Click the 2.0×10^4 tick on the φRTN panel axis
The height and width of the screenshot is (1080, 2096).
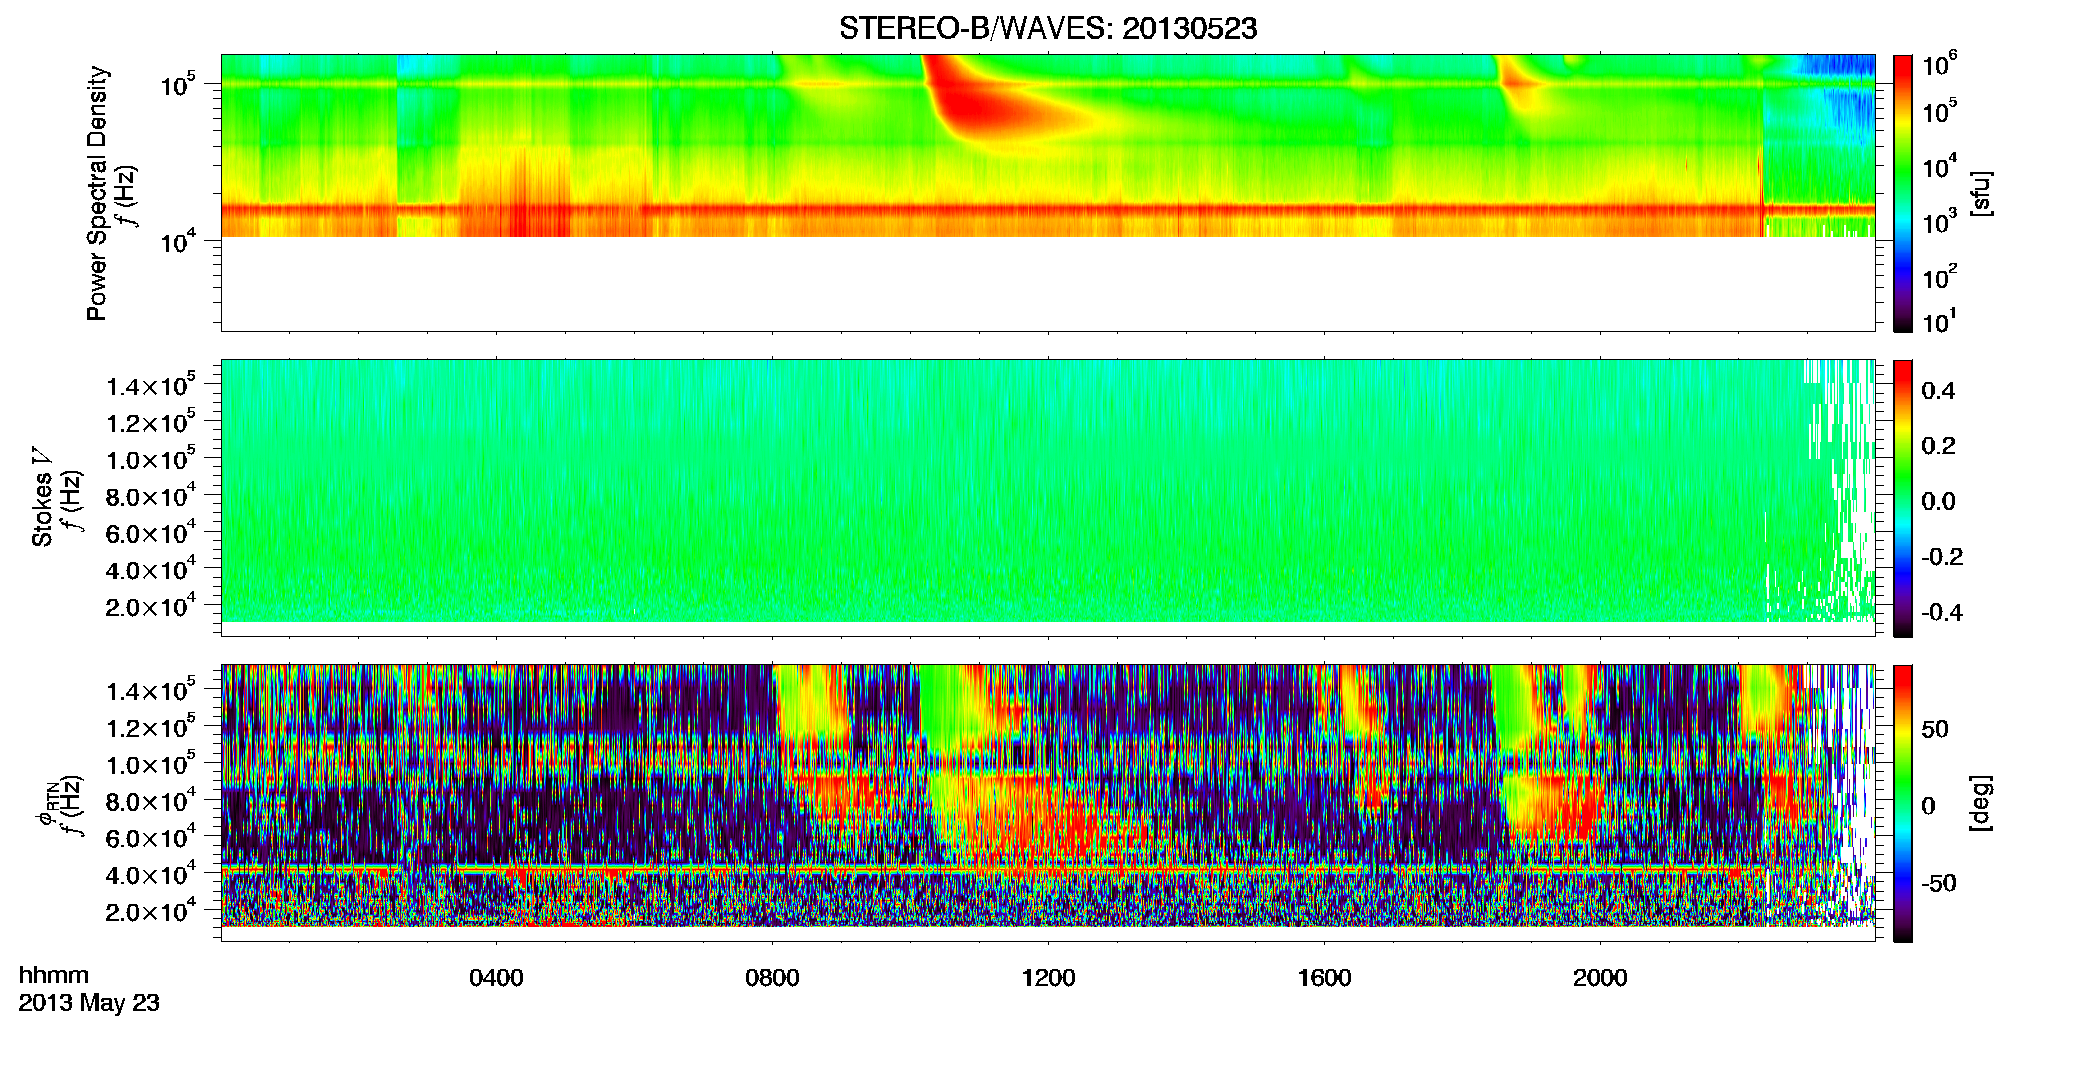tap(151, 912)
